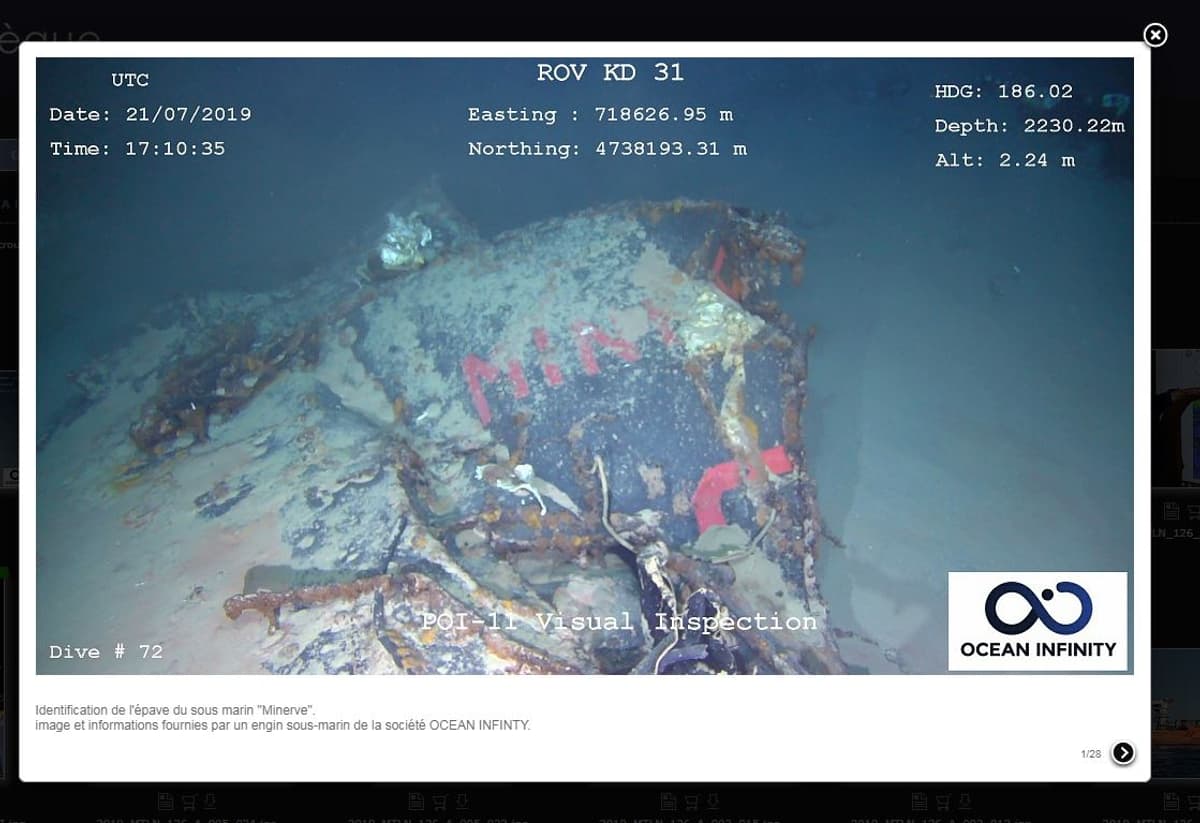Click the 'Depth: 2230.22m' text
Image resolution: width=1200 pixels, height=823 pixels.
[x=1030, y=126]
